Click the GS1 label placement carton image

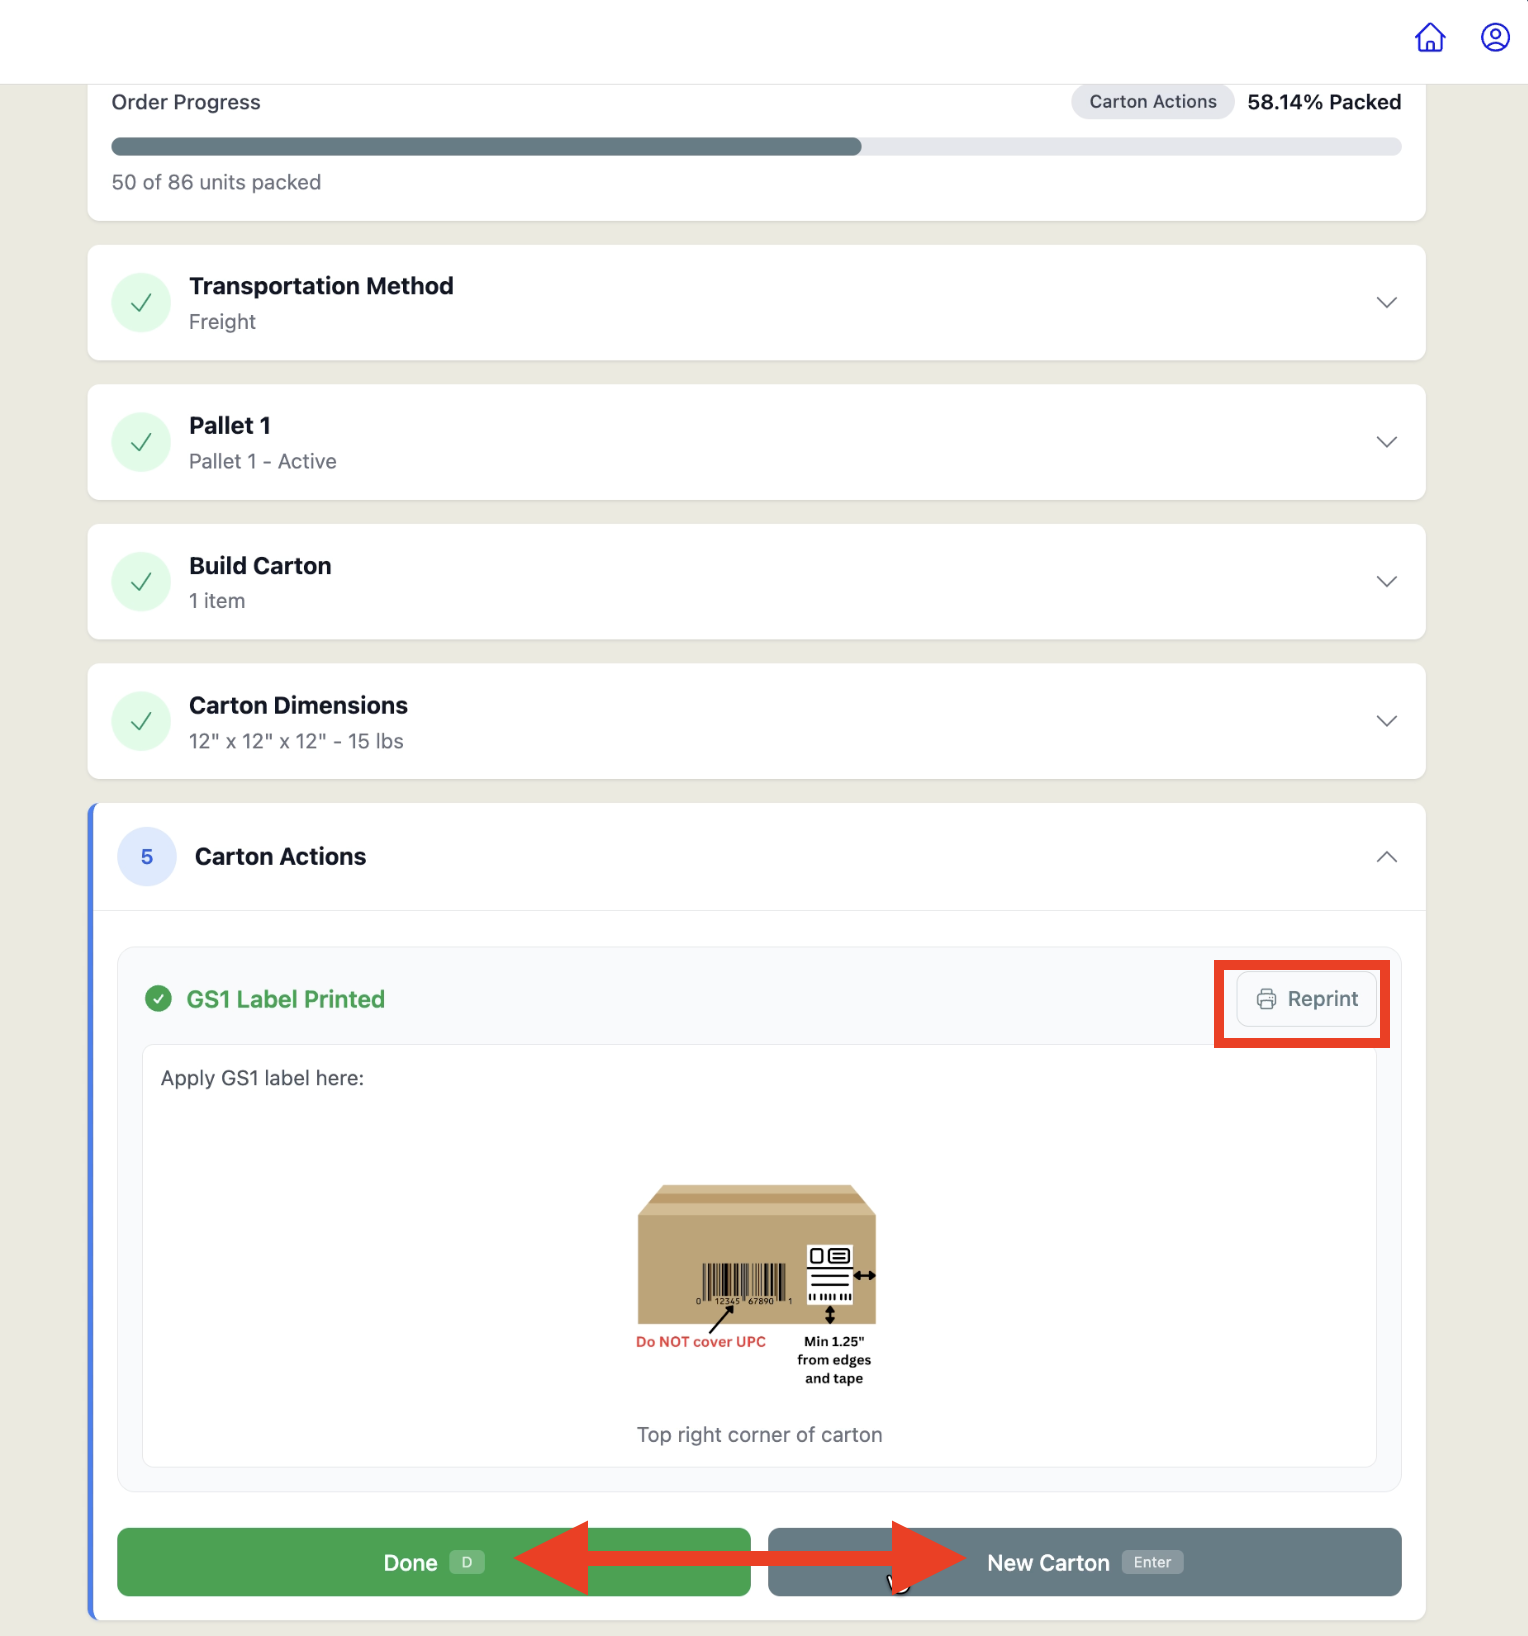[757, 1285]
